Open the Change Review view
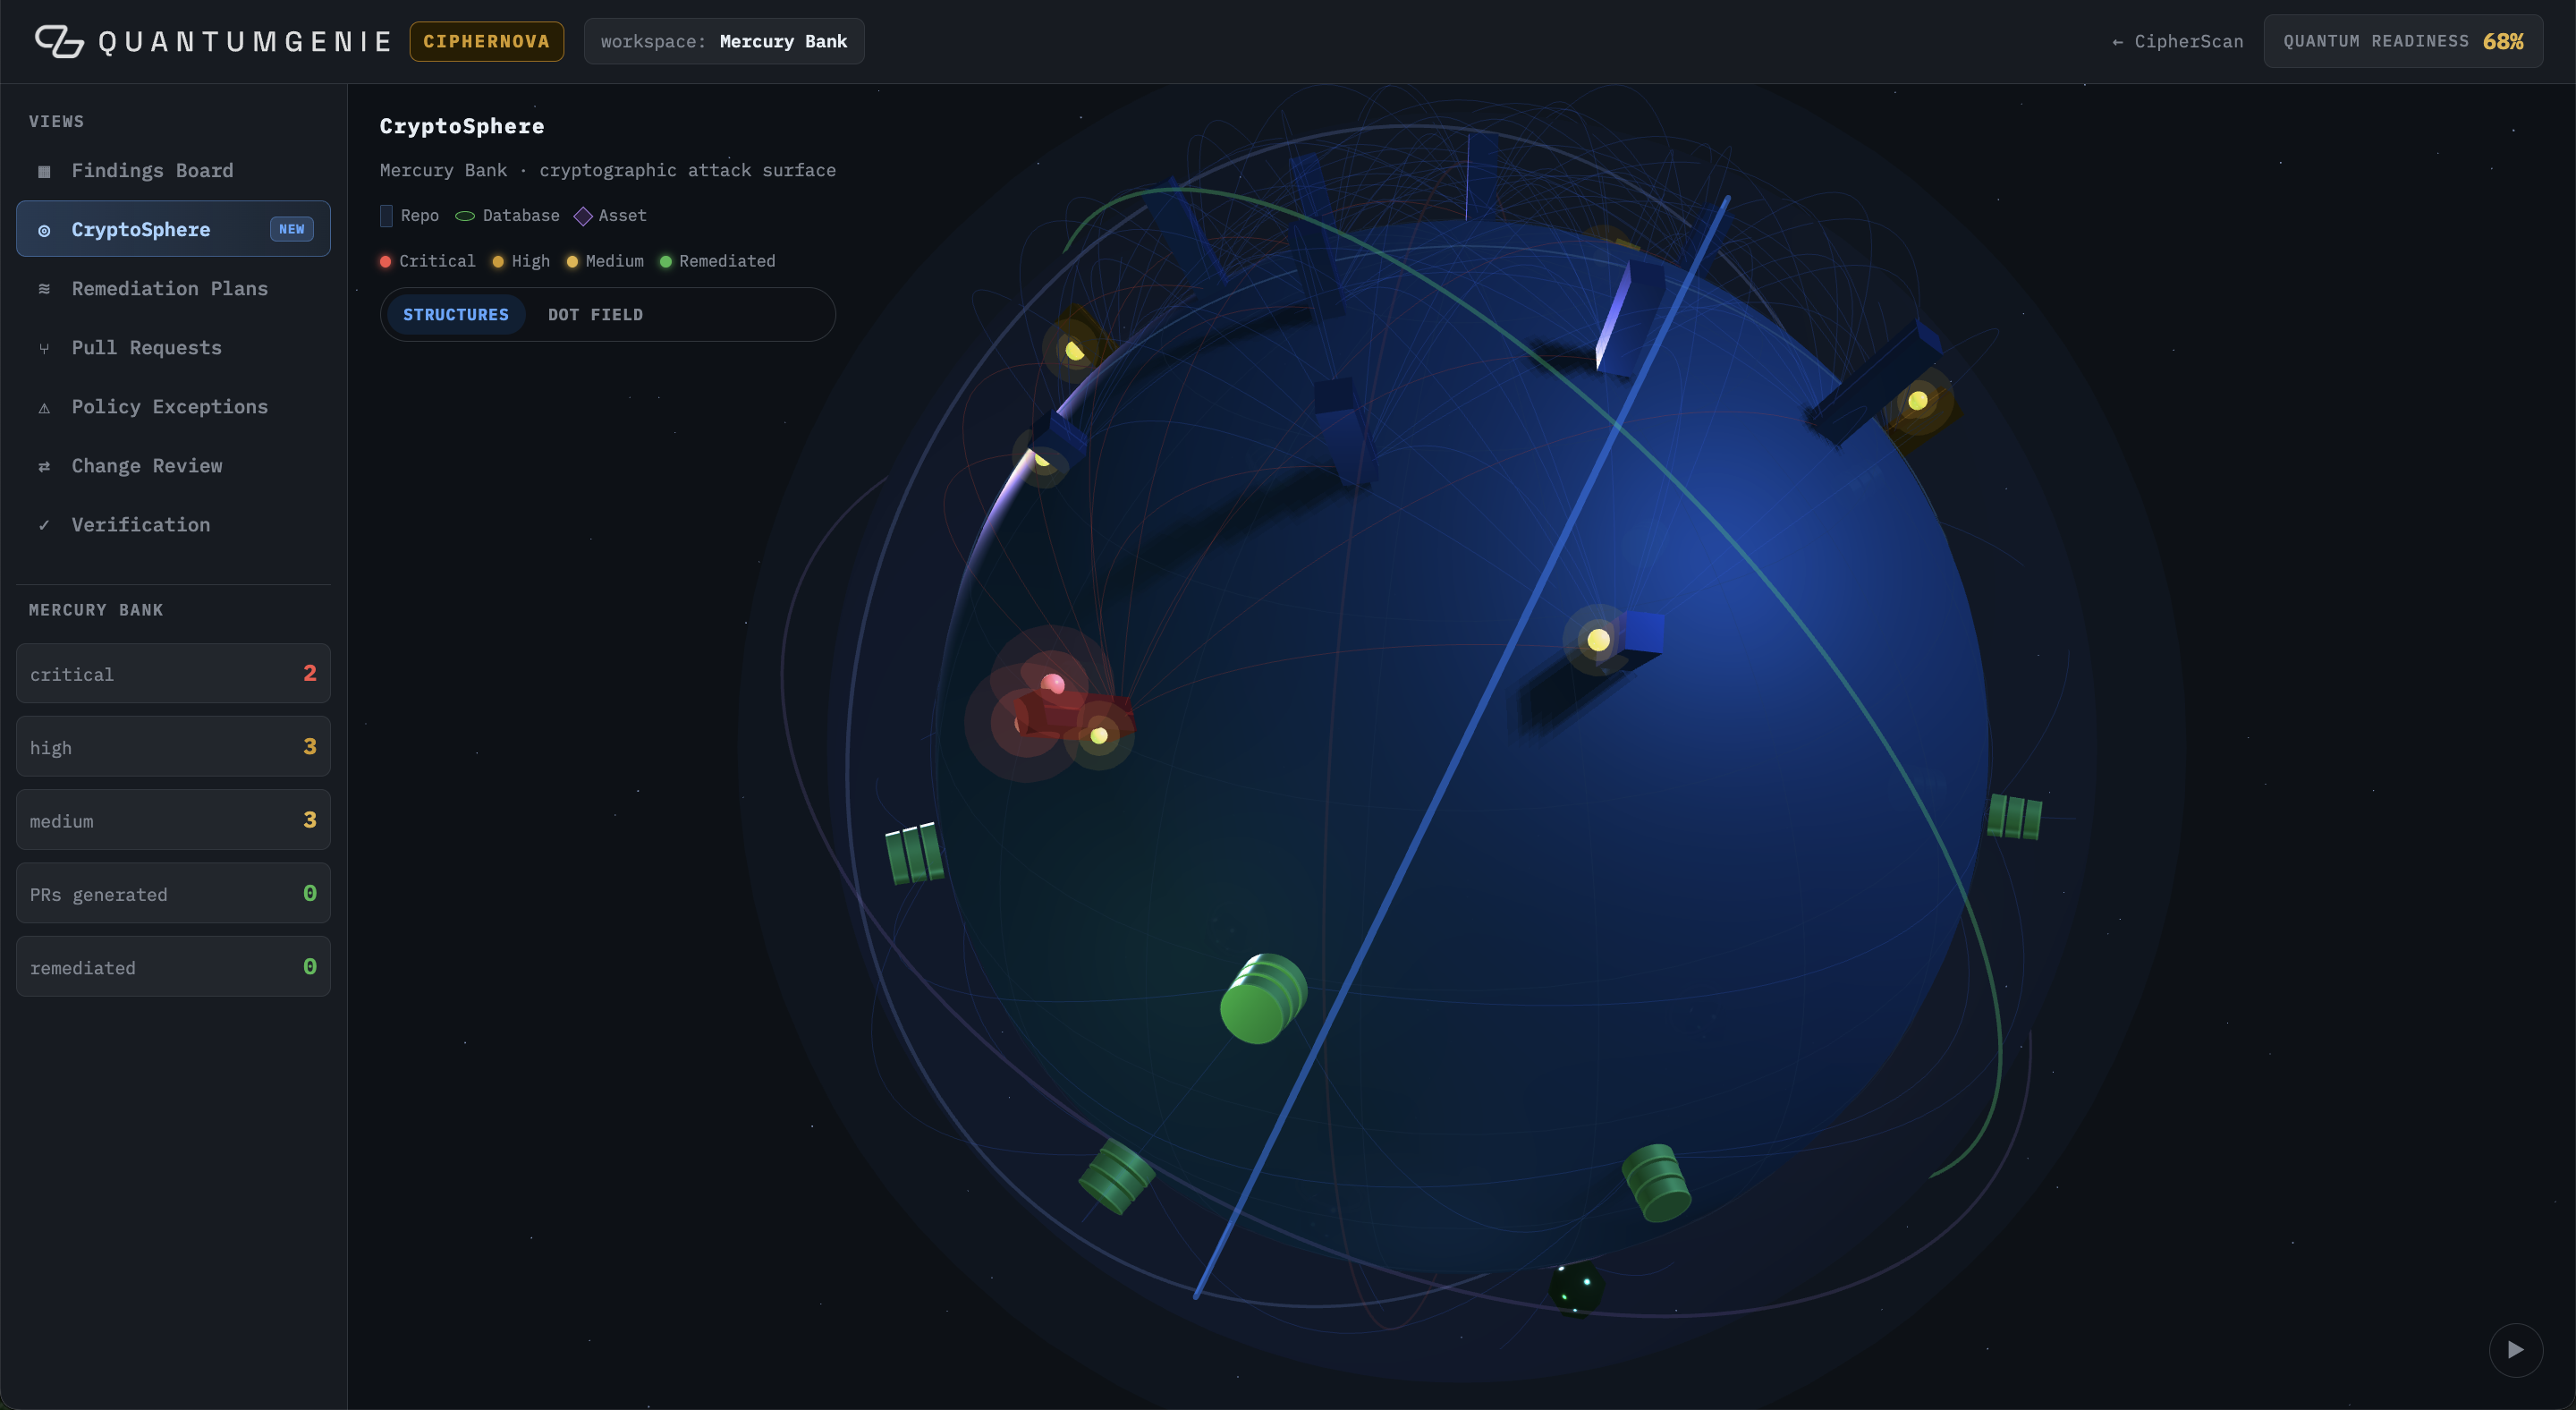The height and width of the screenshot is (1410, 2576). pos(173,465)
